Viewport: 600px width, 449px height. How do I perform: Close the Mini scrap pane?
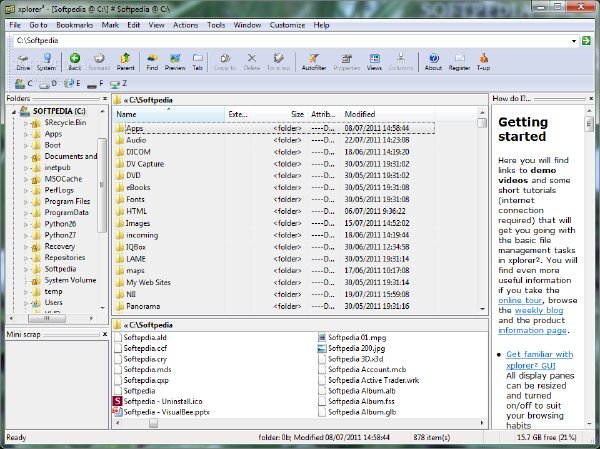105,334
